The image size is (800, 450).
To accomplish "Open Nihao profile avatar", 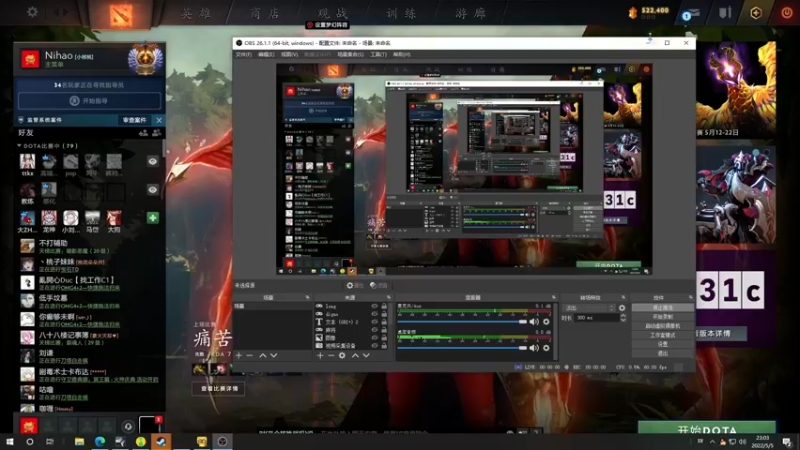I will (30, 59).
